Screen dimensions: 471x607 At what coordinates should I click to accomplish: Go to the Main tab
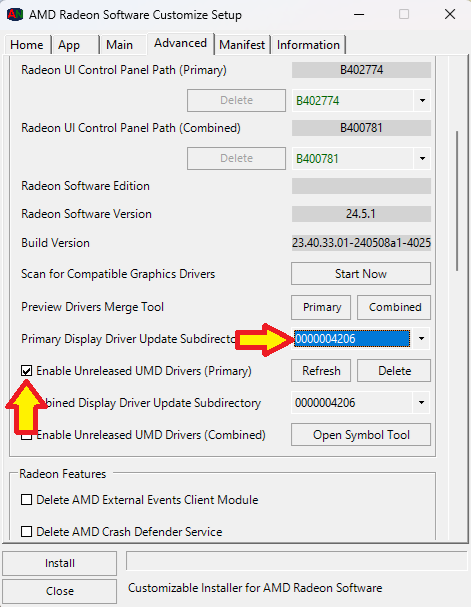[122, 45]
